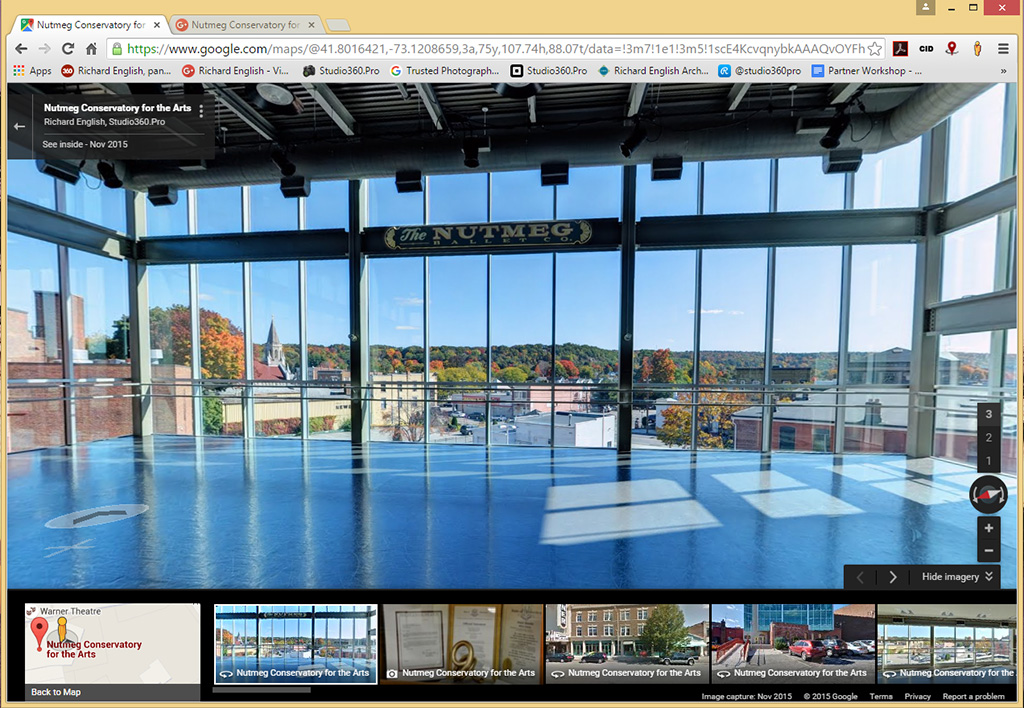Click the green secure padlock icon
This screenshot has height=708, width=1024.
117,49
